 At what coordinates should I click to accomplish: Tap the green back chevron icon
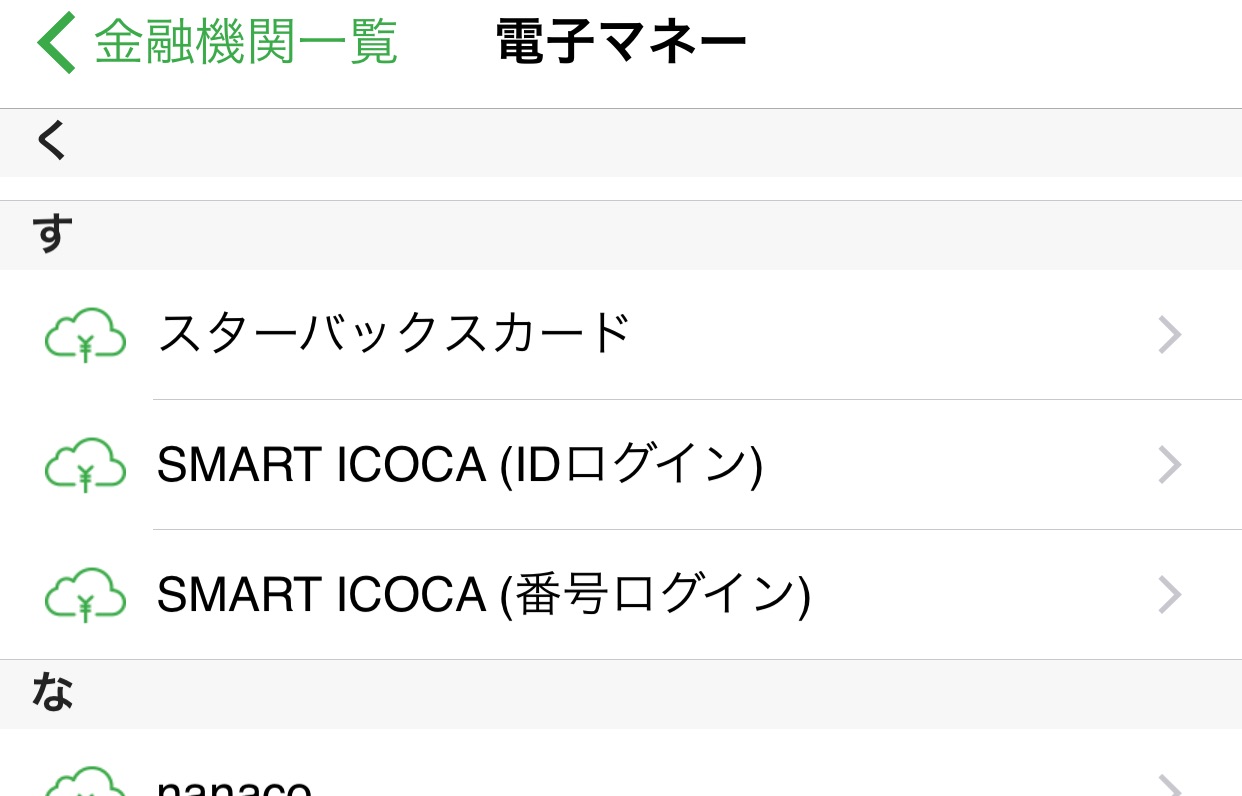pyautogui.click(x=56, y=42)
